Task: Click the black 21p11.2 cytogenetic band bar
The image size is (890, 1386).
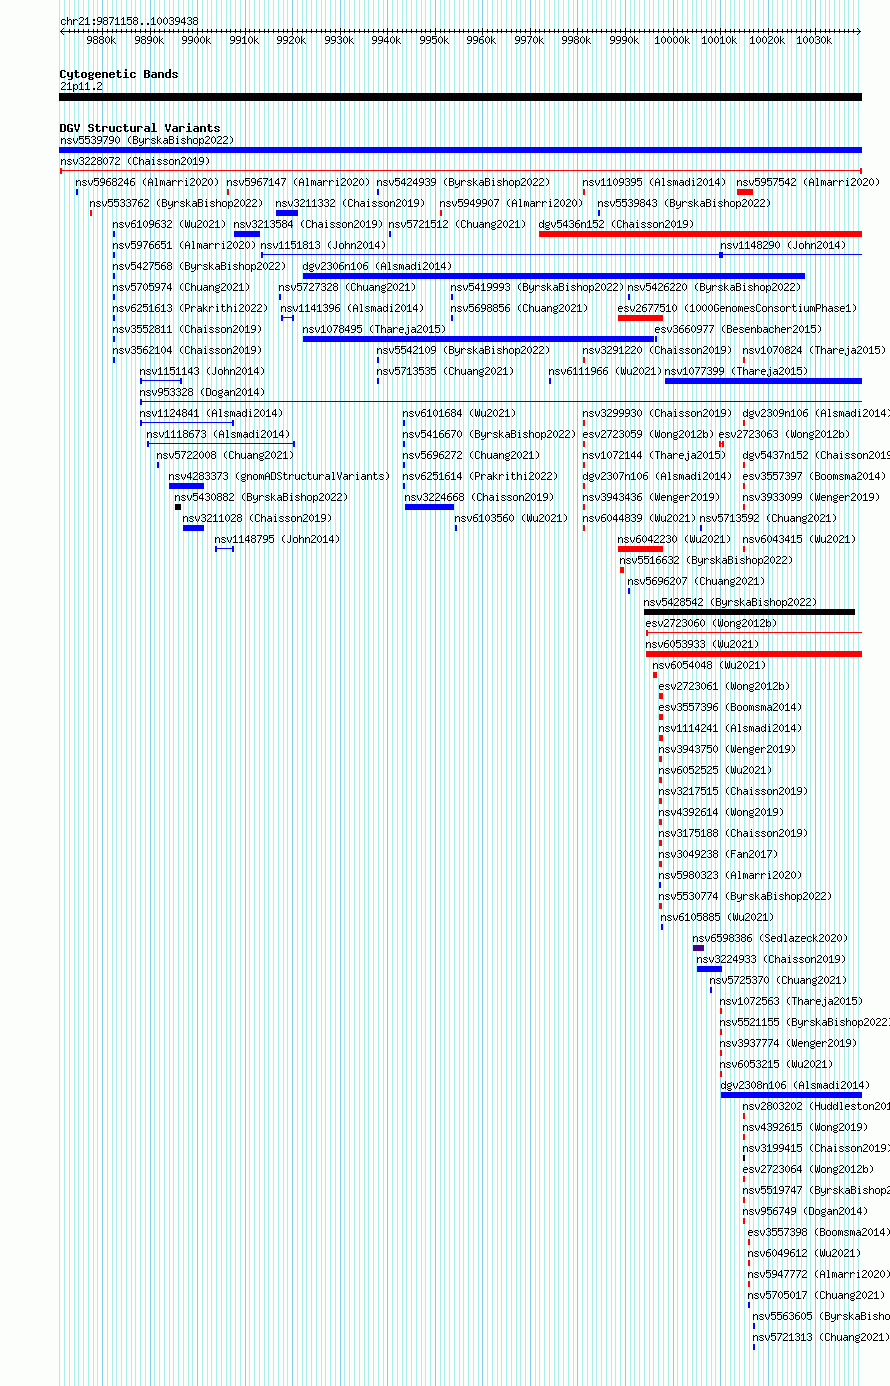Action: tap(460, 97)
